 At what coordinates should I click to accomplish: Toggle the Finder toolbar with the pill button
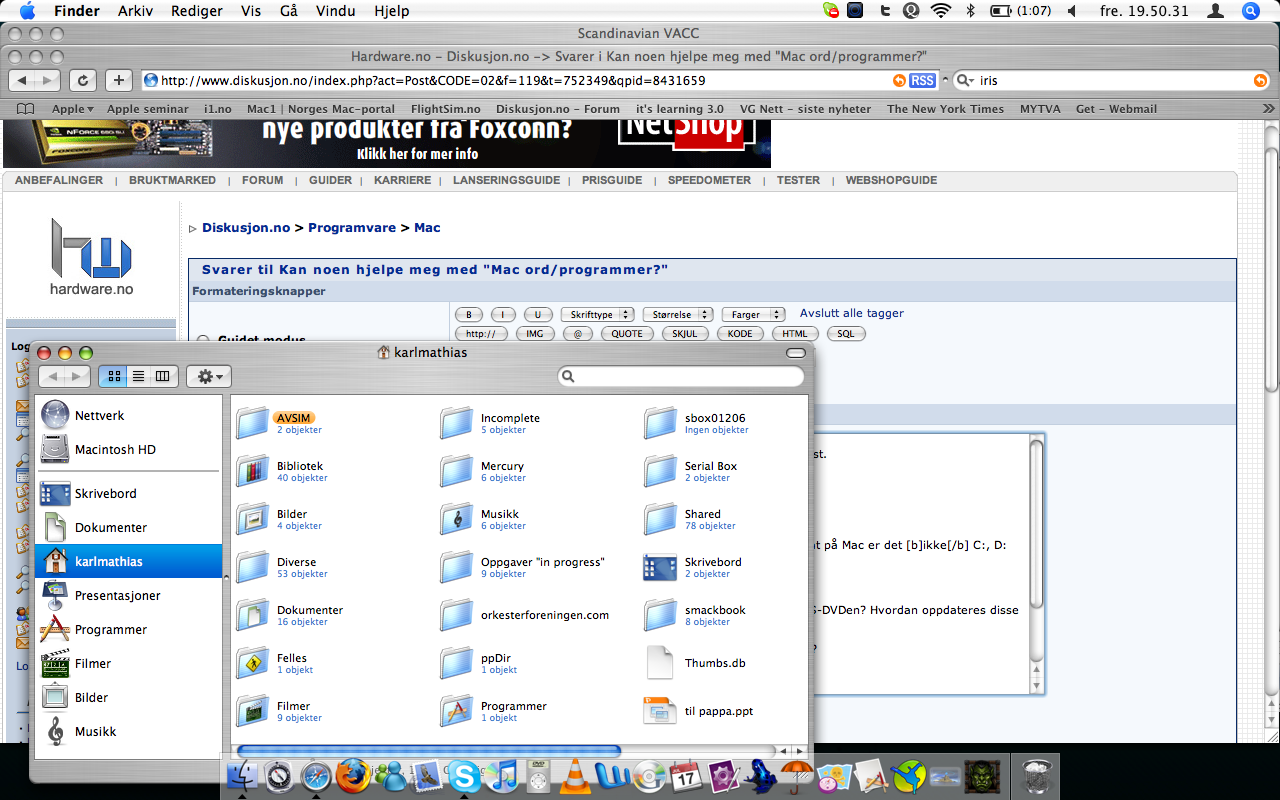(796, 353)
